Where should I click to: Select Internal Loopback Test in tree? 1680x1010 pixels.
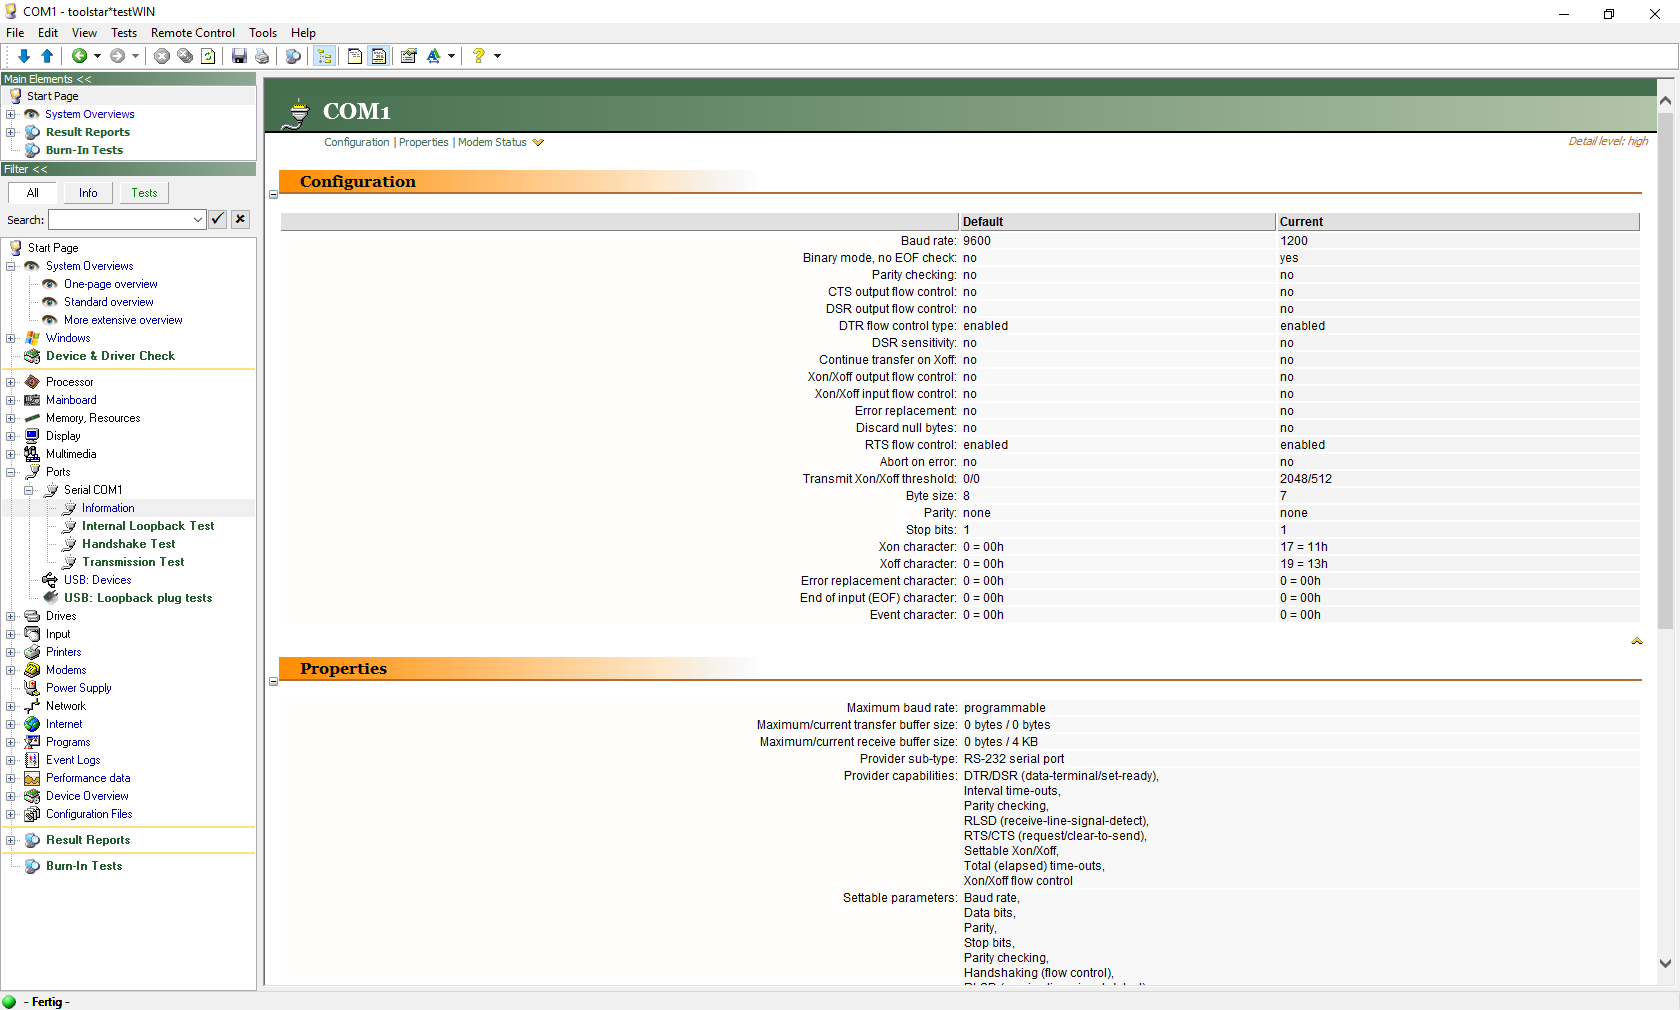tap(148, 526)
